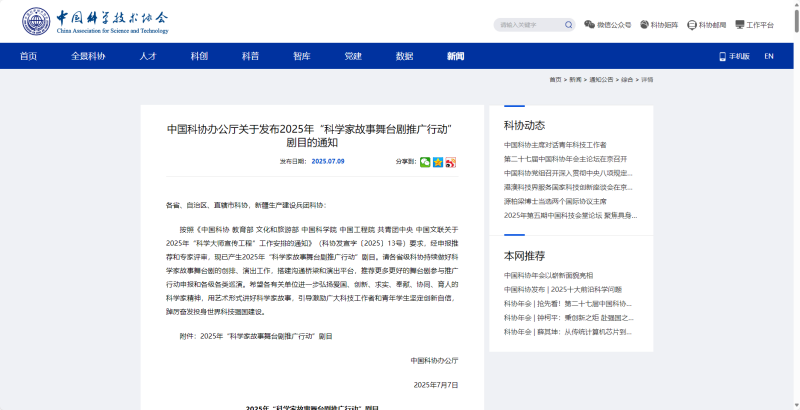Open 2025年第五期中国科技会堂论坛 link

point(570,215)
